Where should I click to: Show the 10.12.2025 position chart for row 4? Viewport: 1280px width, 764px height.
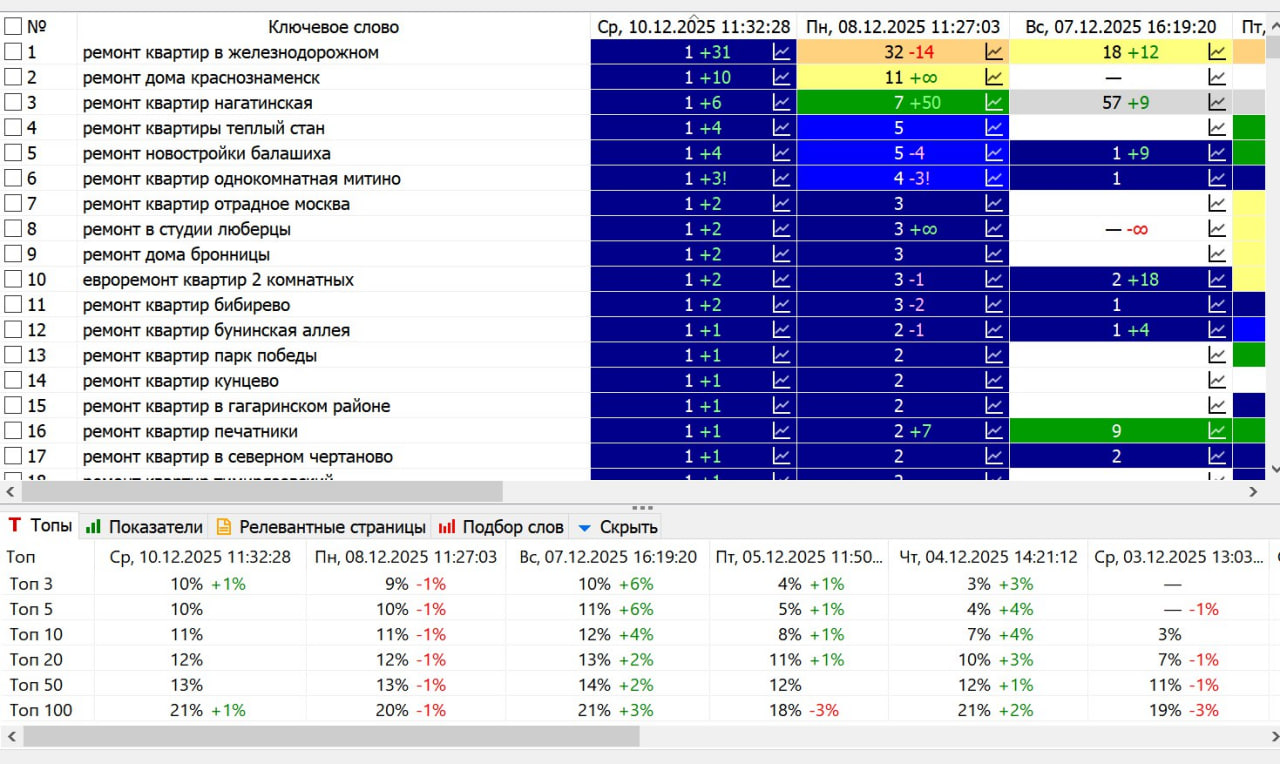tap(781, 128)
